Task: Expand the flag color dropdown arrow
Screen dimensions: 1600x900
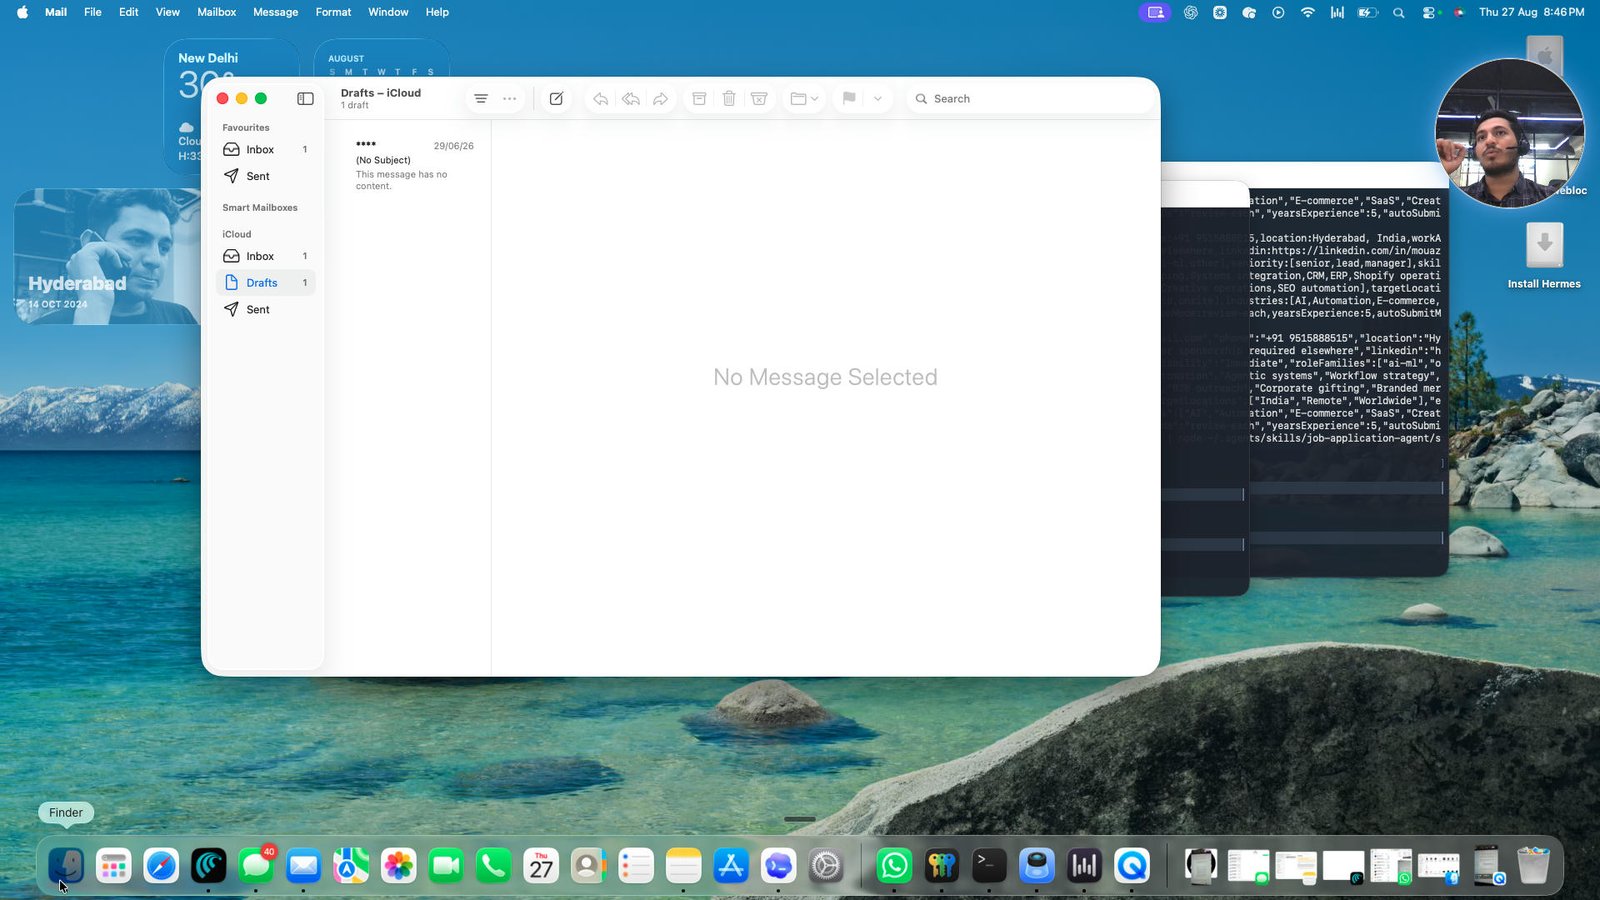Action: [877, 99]
